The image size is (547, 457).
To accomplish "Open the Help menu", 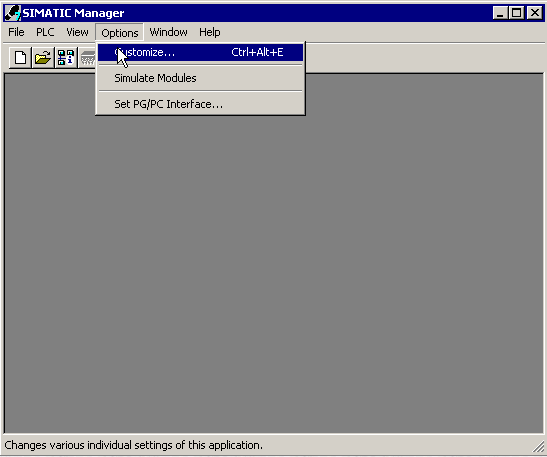I will (x=210, y=32).
